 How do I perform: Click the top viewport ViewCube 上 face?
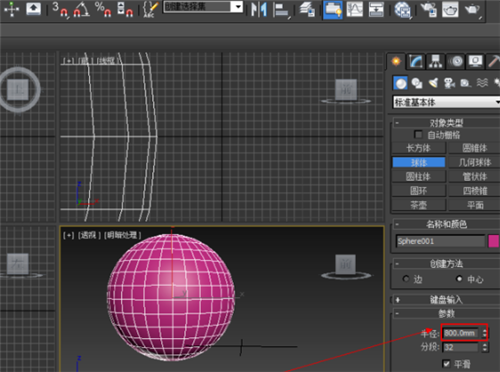[x=18, y=89]
